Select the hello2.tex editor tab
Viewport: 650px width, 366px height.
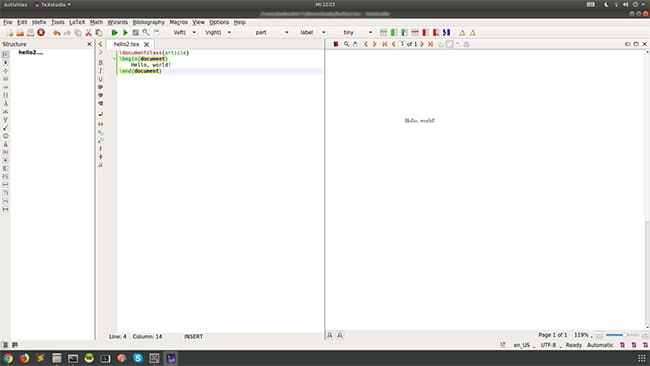[x=126, y=44]
